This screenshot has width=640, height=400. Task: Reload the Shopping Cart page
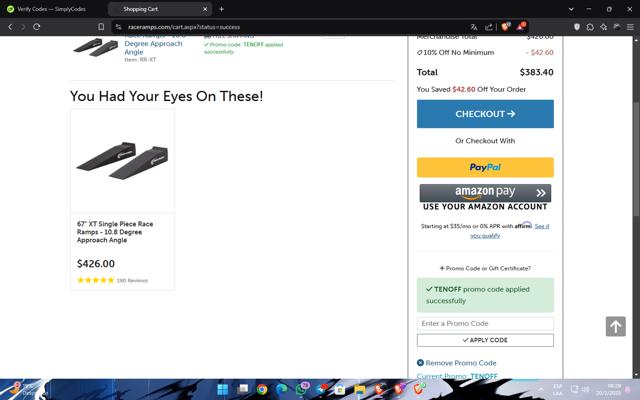pos(37,27)
